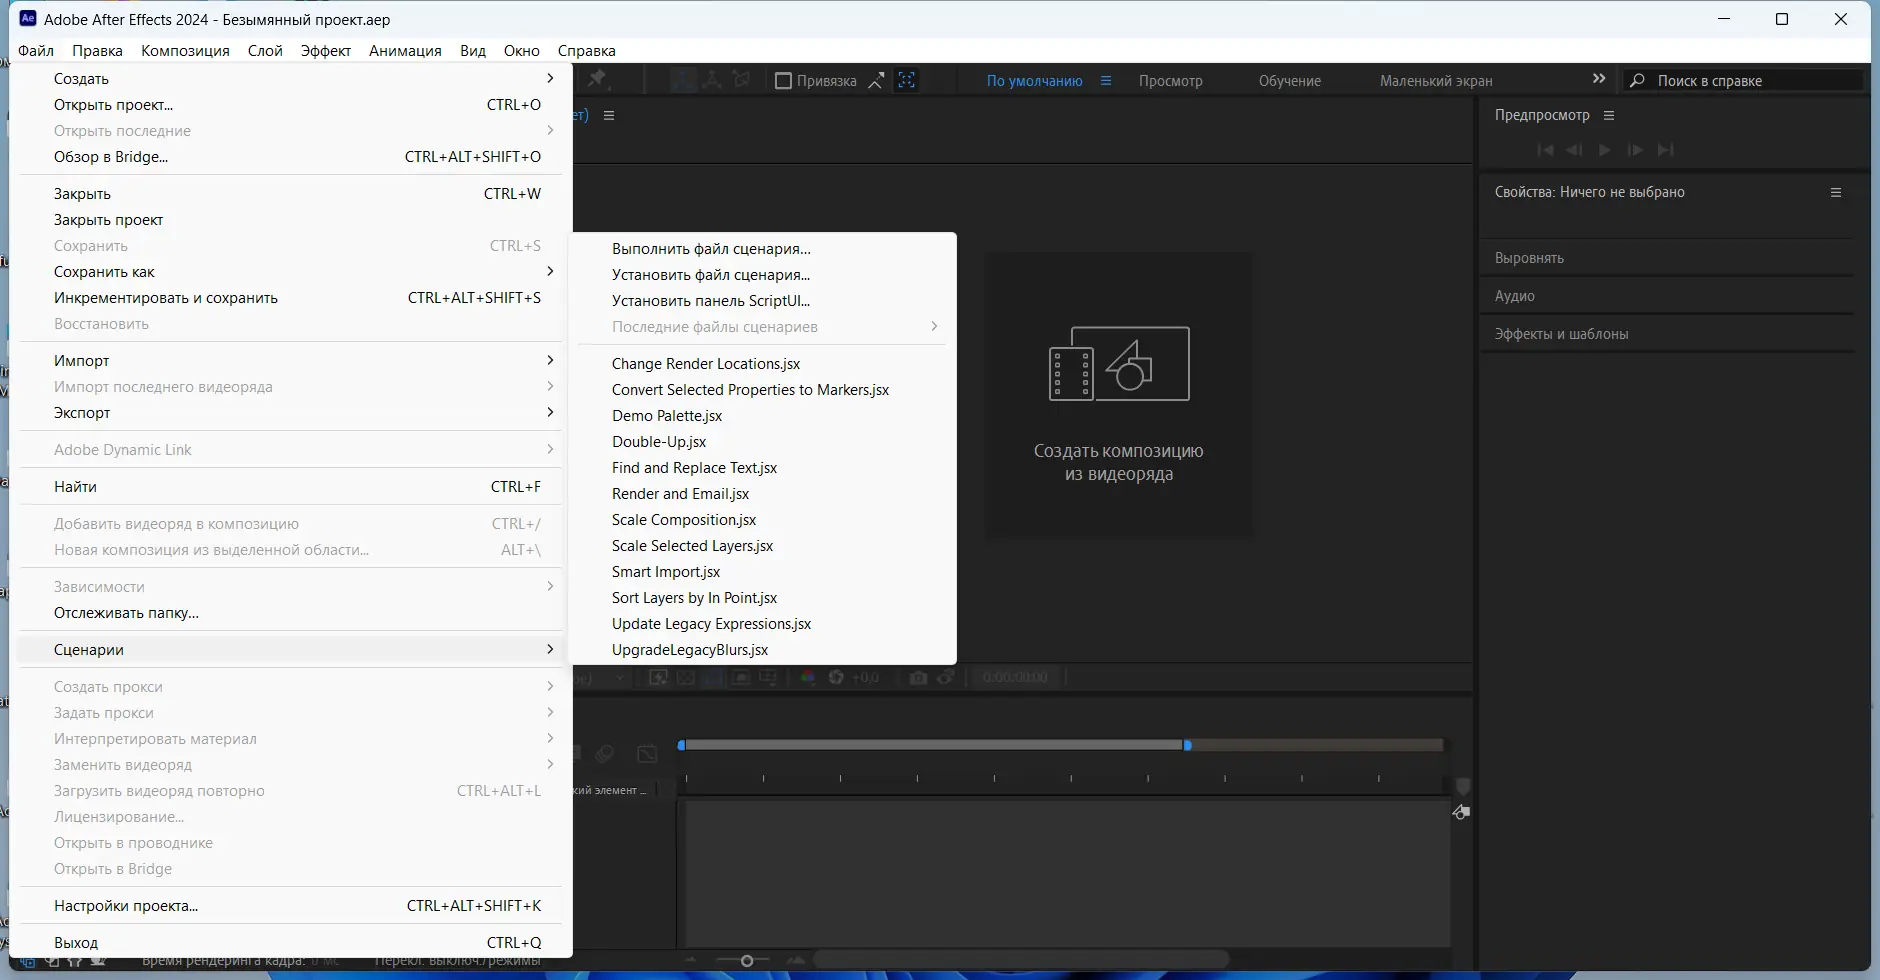Expand the Сценарии submenu
The image size is (1880, 980).
pyautogui.click(x=550, y=650)
